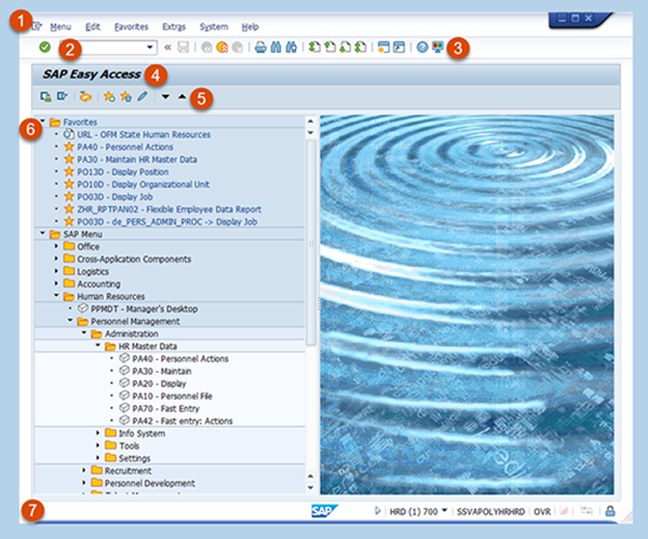Select PA70 - Fast Entry transaction

click(166, 408)
